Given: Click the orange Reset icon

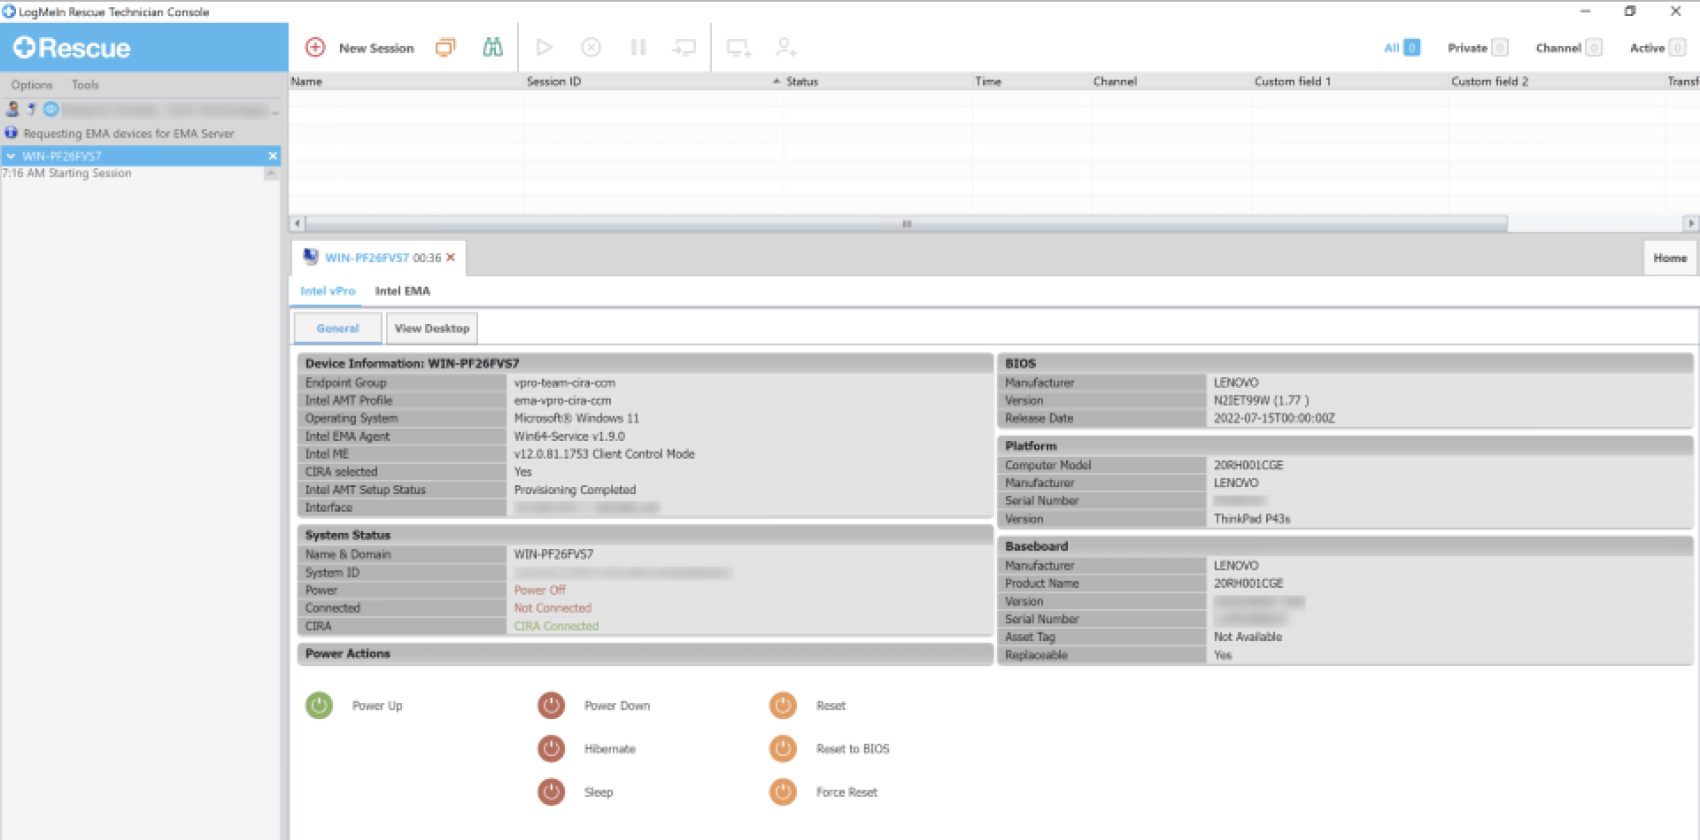Looking at the screenshot, I should coord(783,705).
